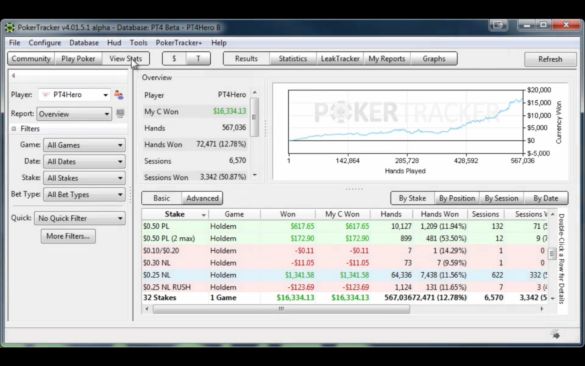Sort by the Won column header

(288, 214)
